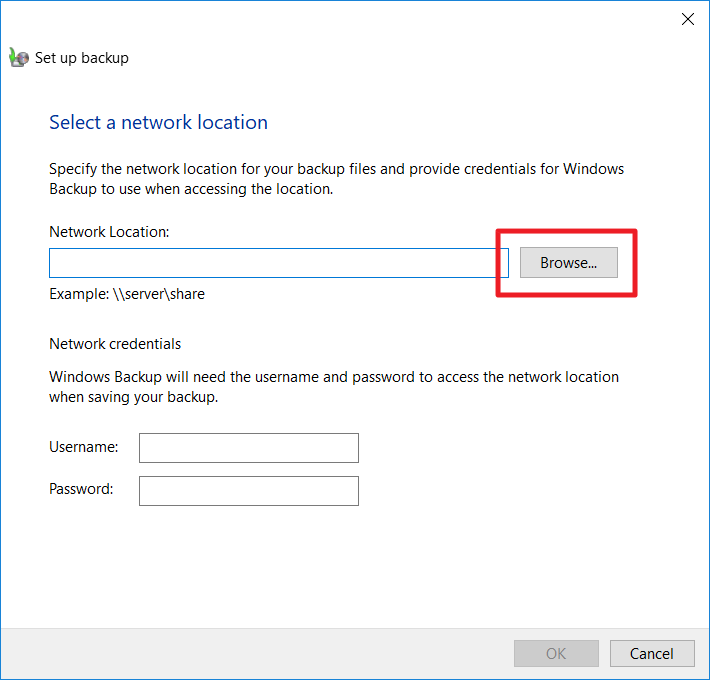Screen dimensions: 710x680
Task: Select the Password input box
Action: 248,491
